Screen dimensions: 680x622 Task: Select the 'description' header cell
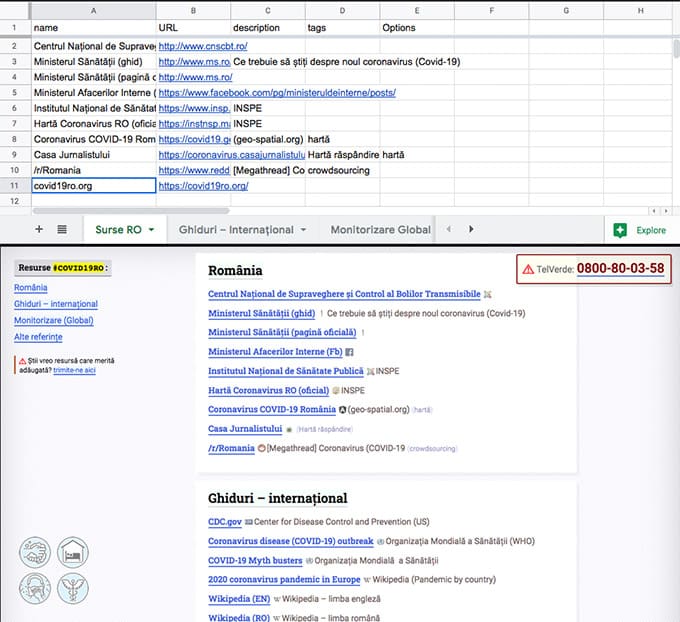coord(268,28)
